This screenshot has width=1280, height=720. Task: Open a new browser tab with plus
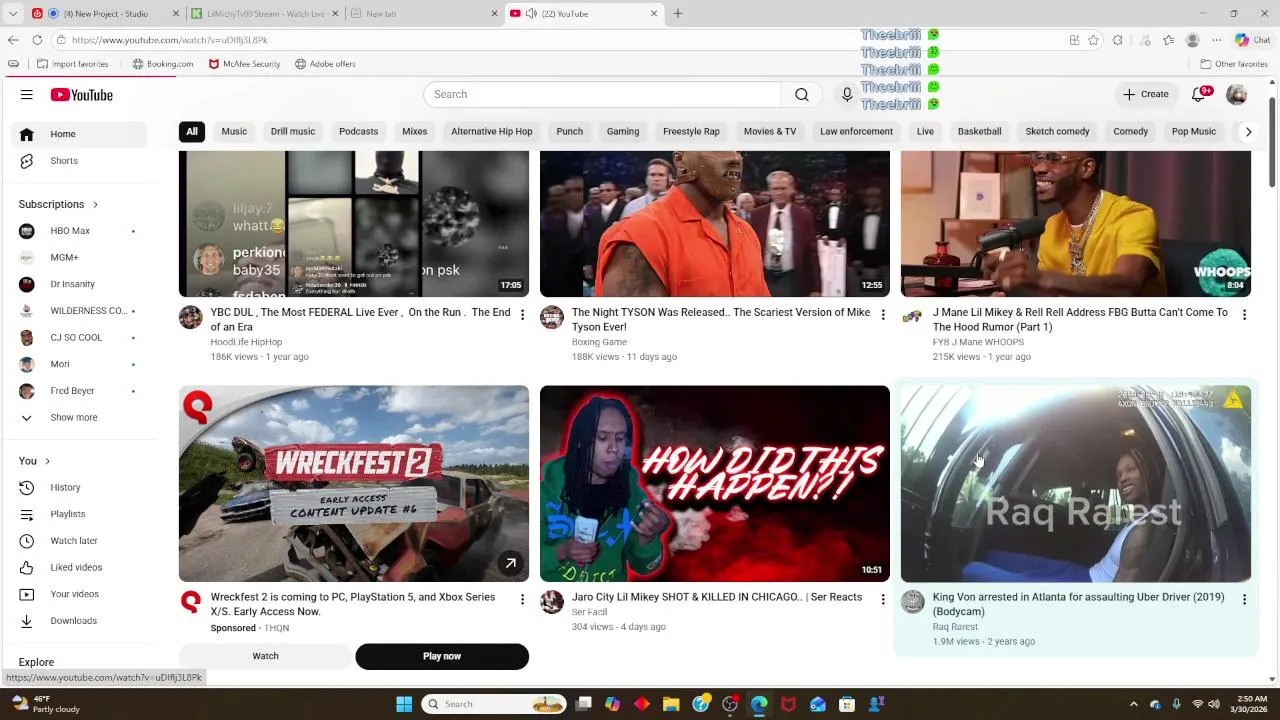678,14
